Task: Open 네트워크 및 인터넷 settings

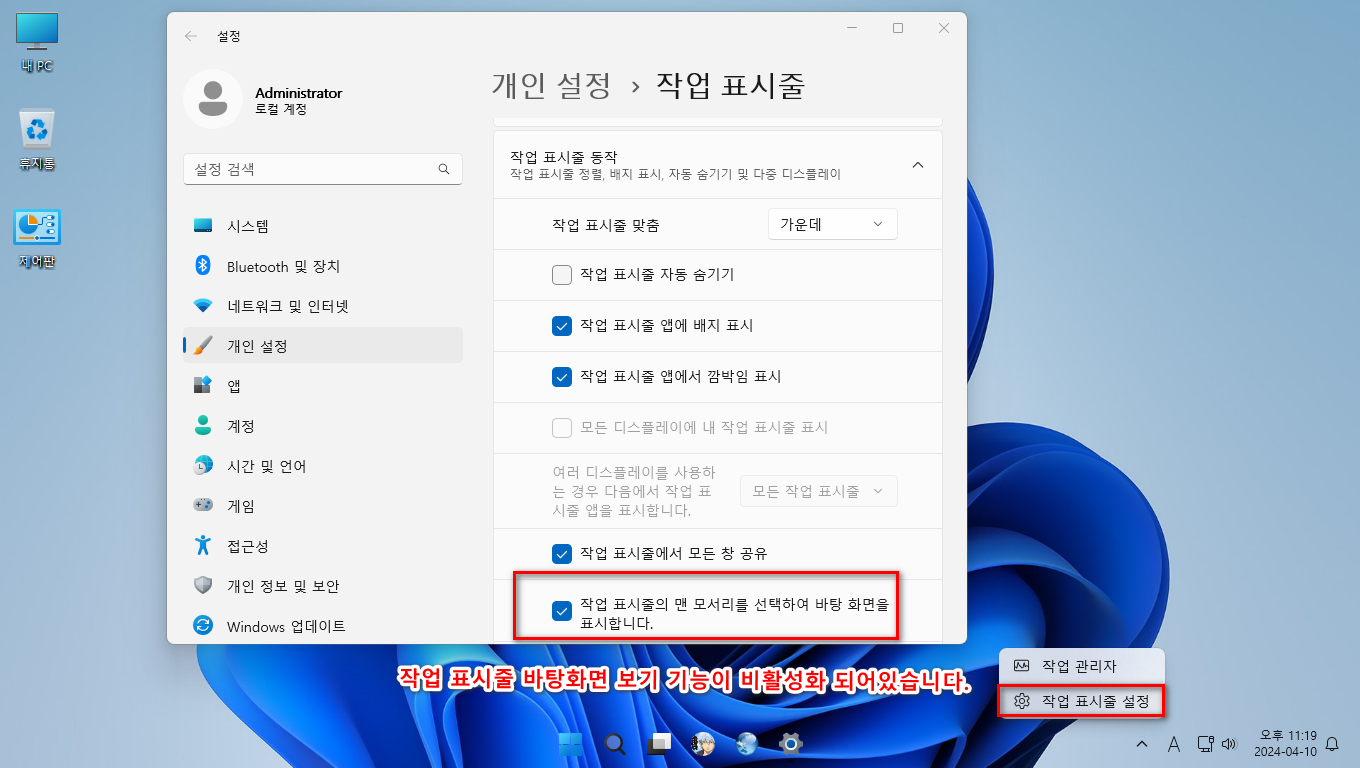Action: point(323,306)
